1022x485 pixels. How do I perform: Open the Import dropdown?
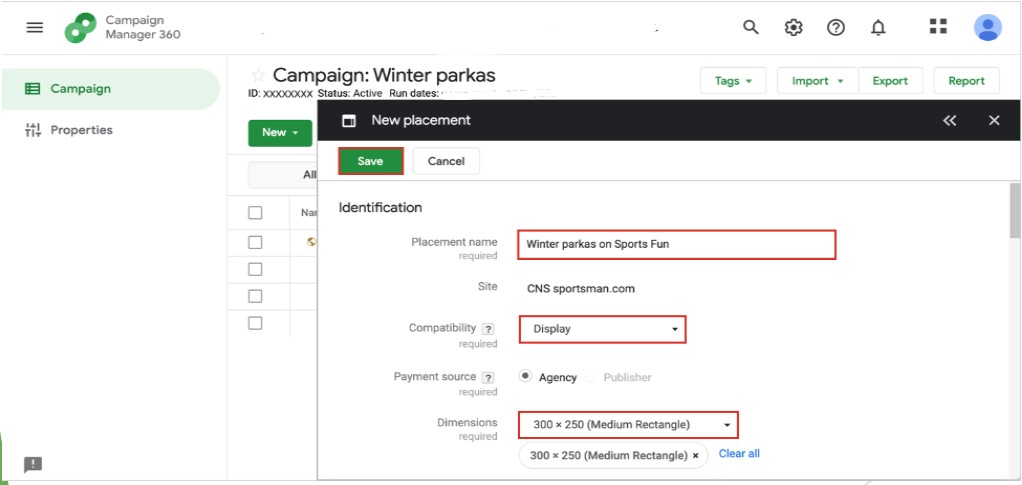817,81
